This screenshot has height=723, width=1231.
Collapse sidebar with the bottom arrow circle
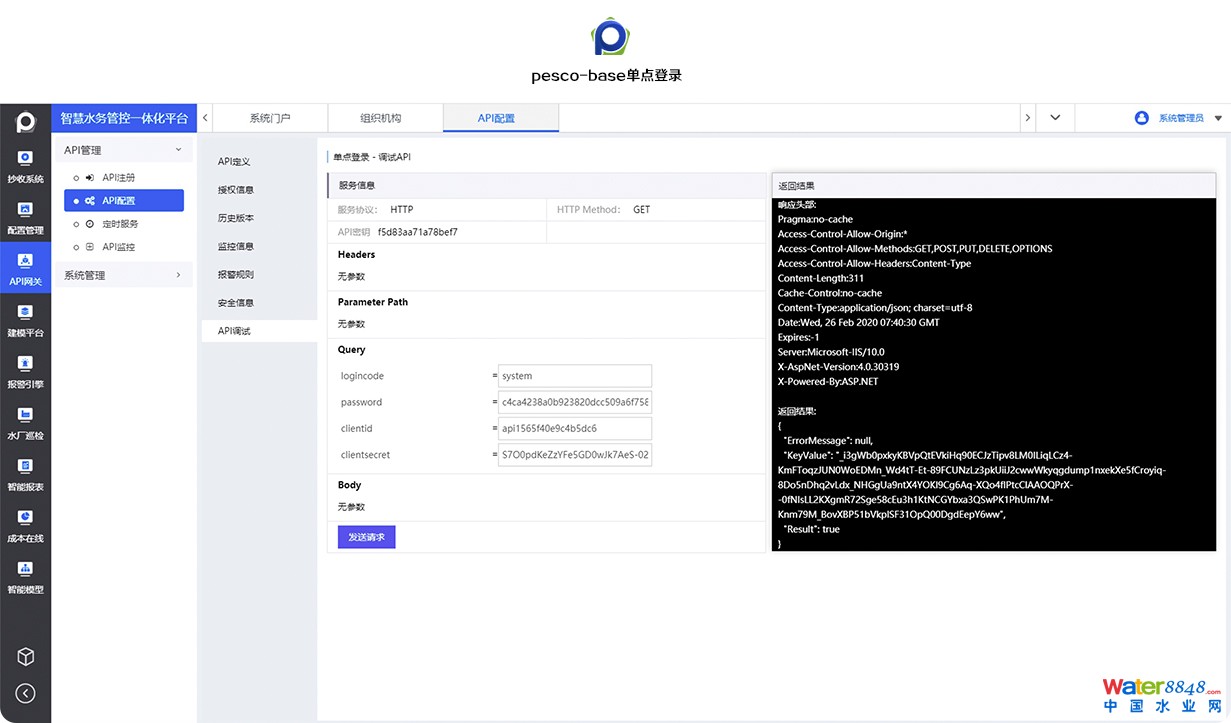point(26,693)
